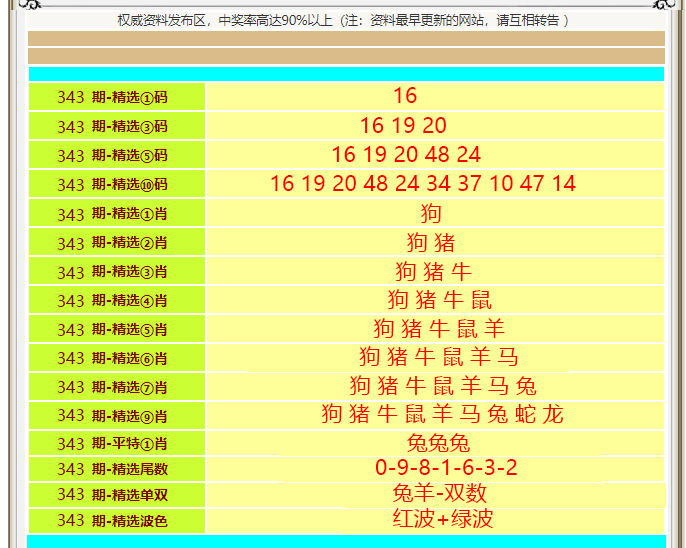686x548 pixels.
Task: Select the 343期-平特①肖 label cell
Action: pyautogui.click(x=117, y=444)
